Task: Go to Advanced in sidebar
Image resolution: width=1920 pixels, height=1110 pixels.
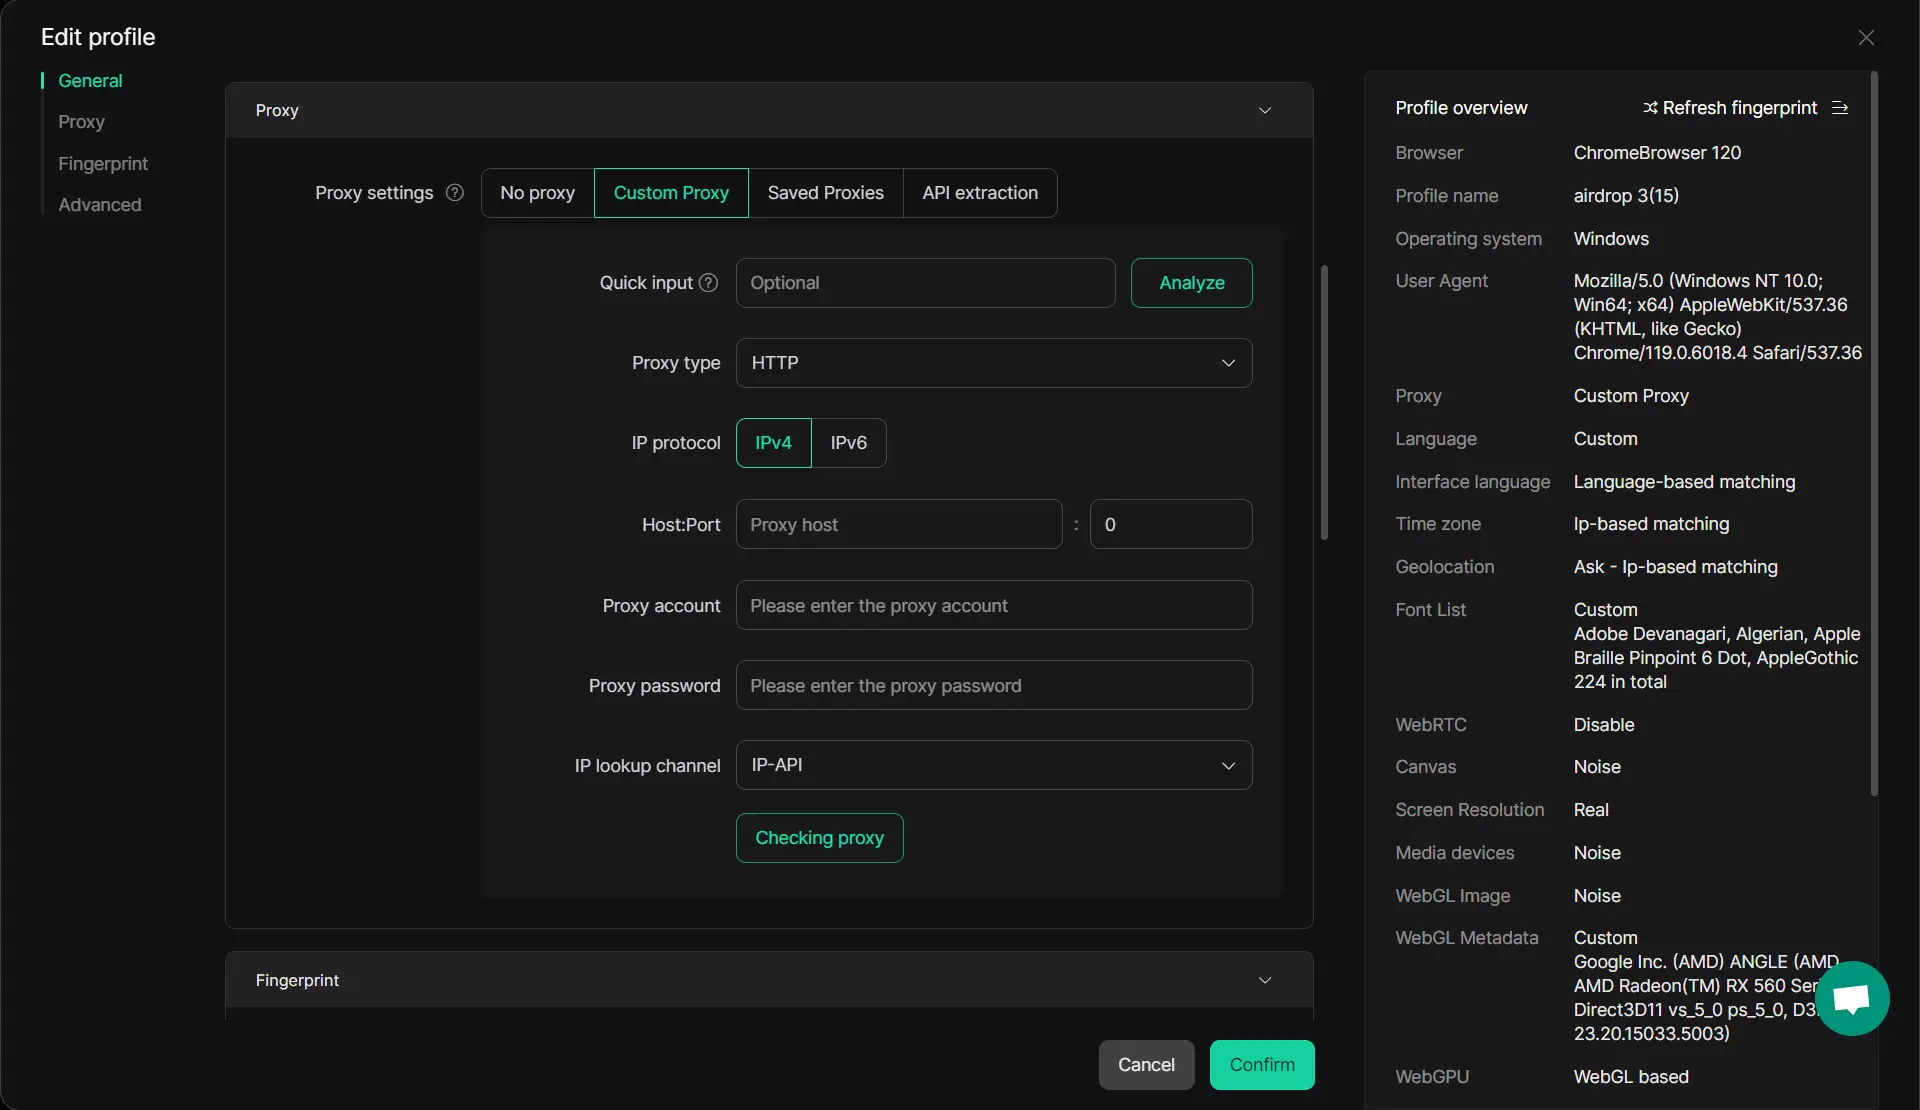Action: tap(100, 205)
